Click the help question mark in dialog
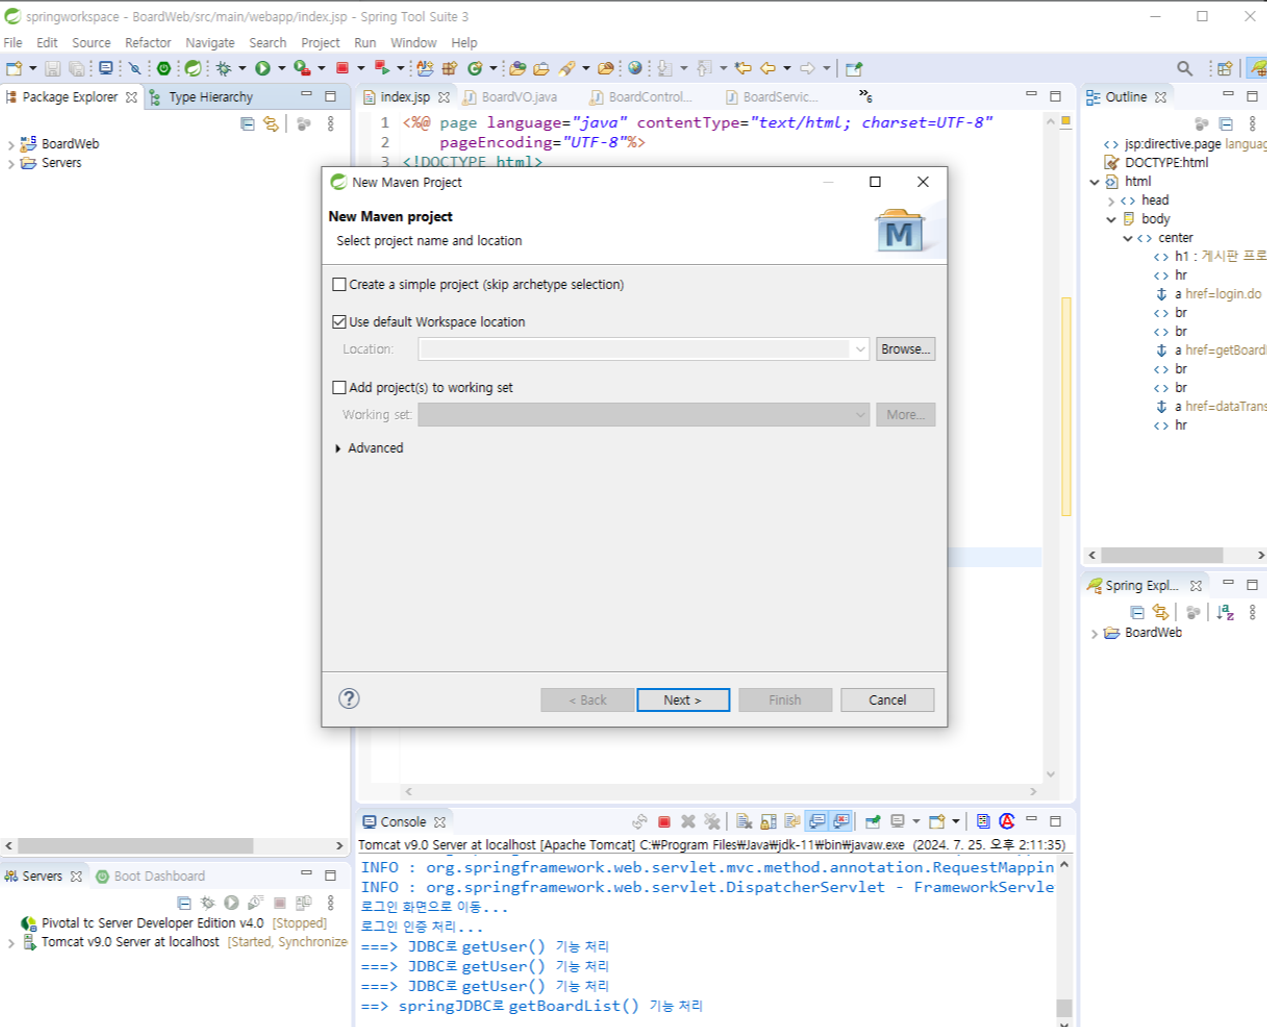 [349, 699]
